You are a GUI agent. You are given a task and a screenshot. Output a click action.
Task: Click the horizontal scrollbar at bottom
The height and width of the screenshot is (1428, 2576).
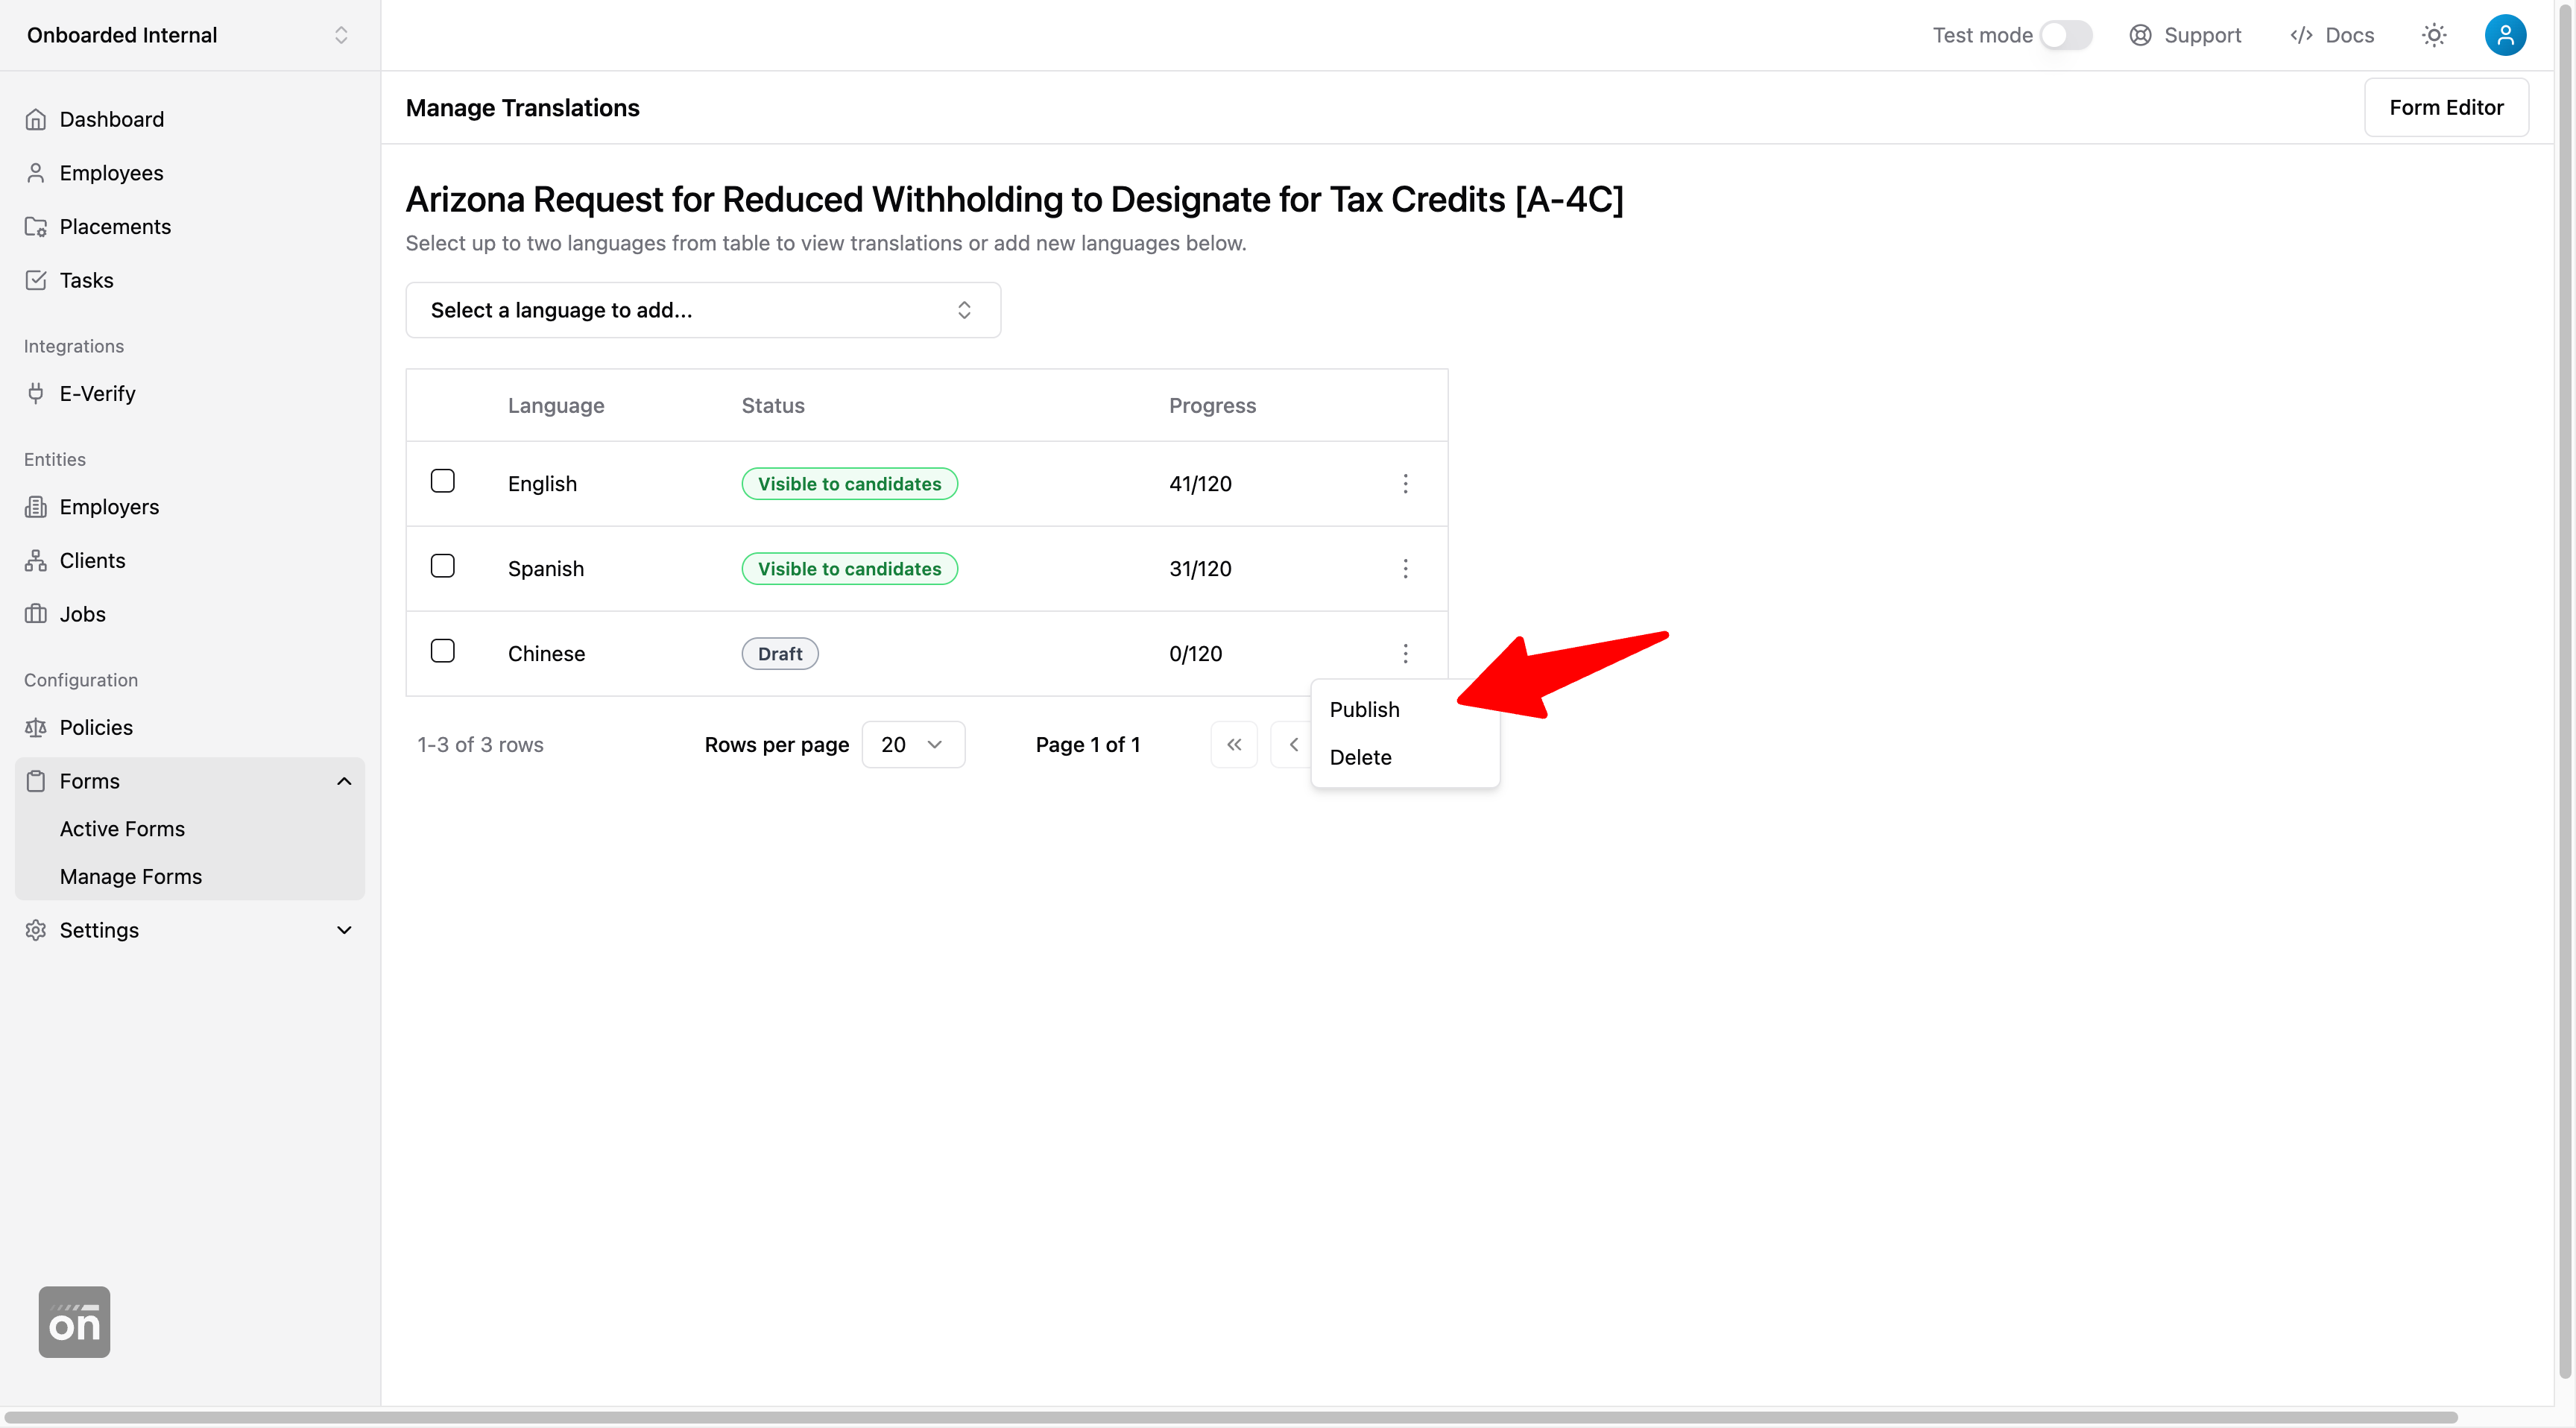pyautogui.click(x=1230, y=1417)
